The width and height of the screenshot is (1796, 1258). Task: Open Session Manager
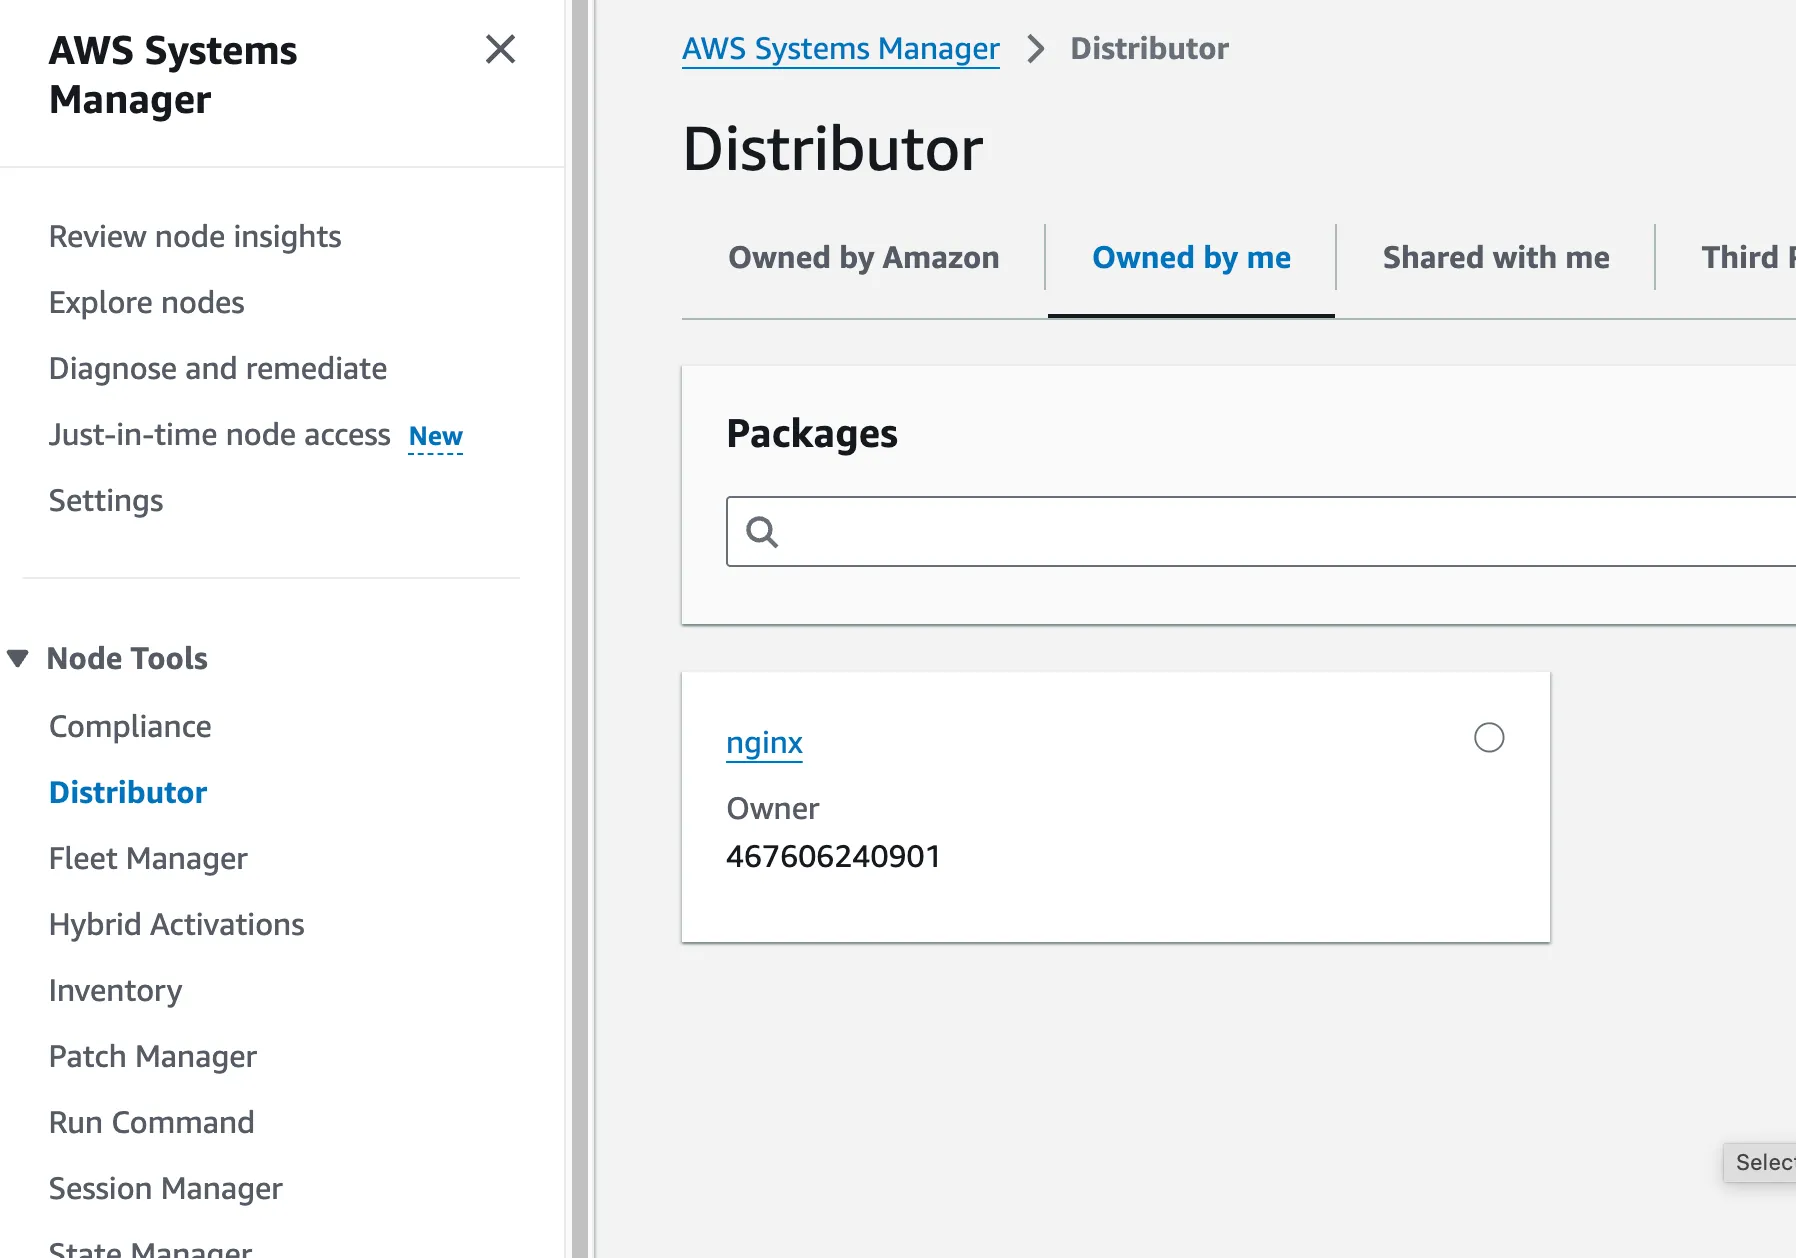coord(166,1189)
